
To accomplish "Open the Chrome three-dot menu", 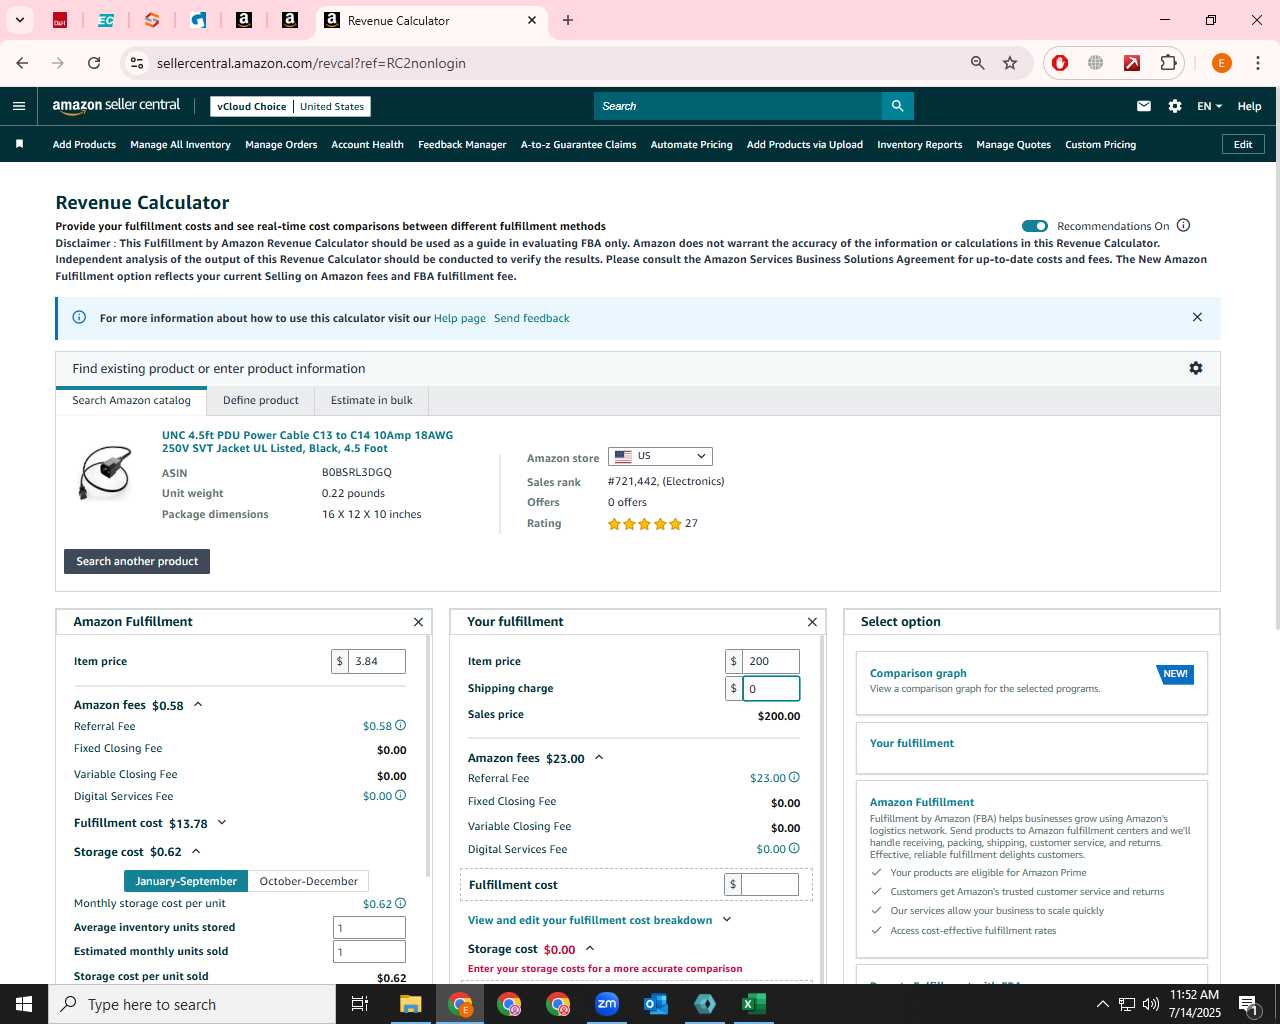I will (x=1257, y=63).
